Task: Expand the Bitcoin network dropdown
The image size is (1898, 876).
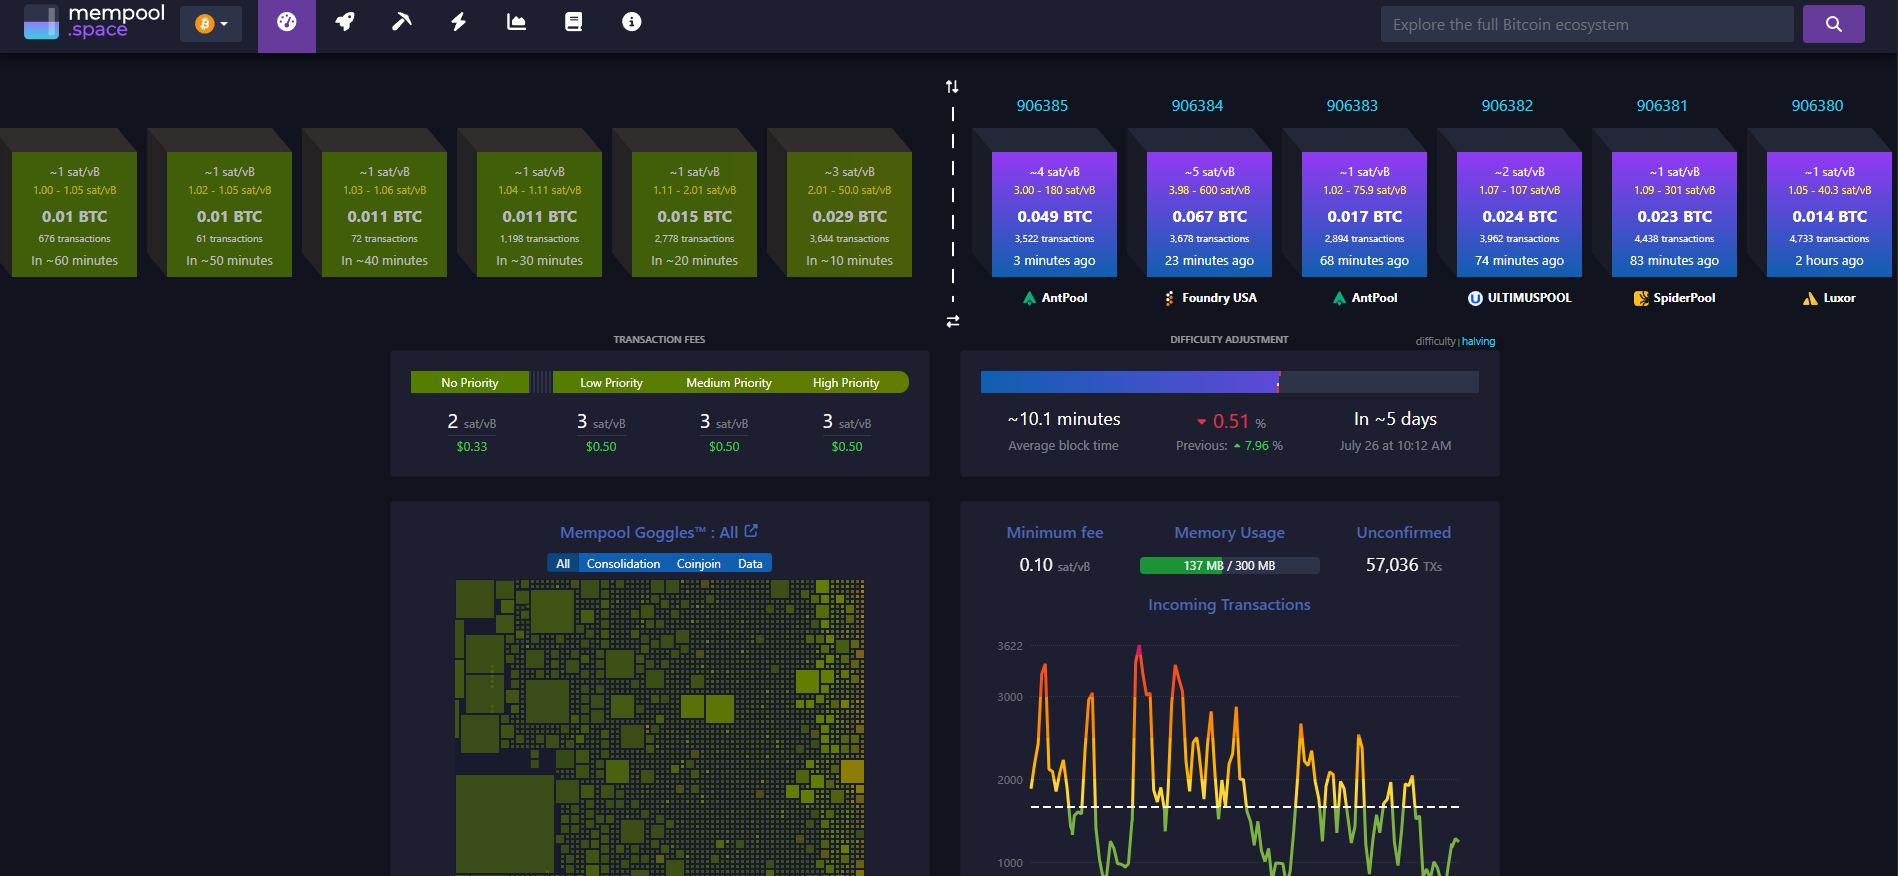Action: (211, 24)
